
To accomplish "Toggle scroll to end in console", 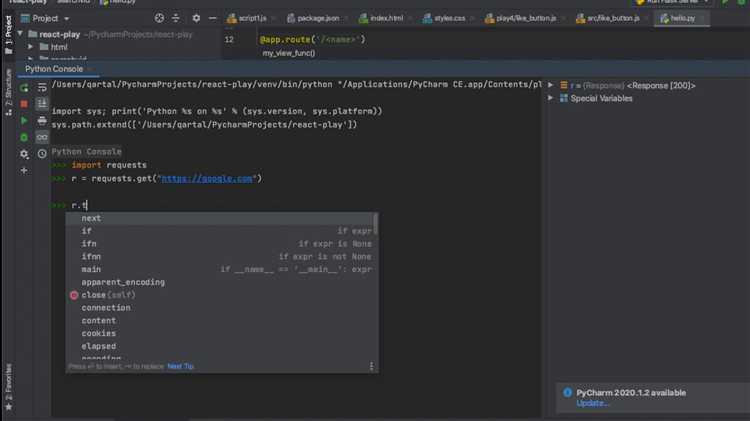I will pos(42,104).
